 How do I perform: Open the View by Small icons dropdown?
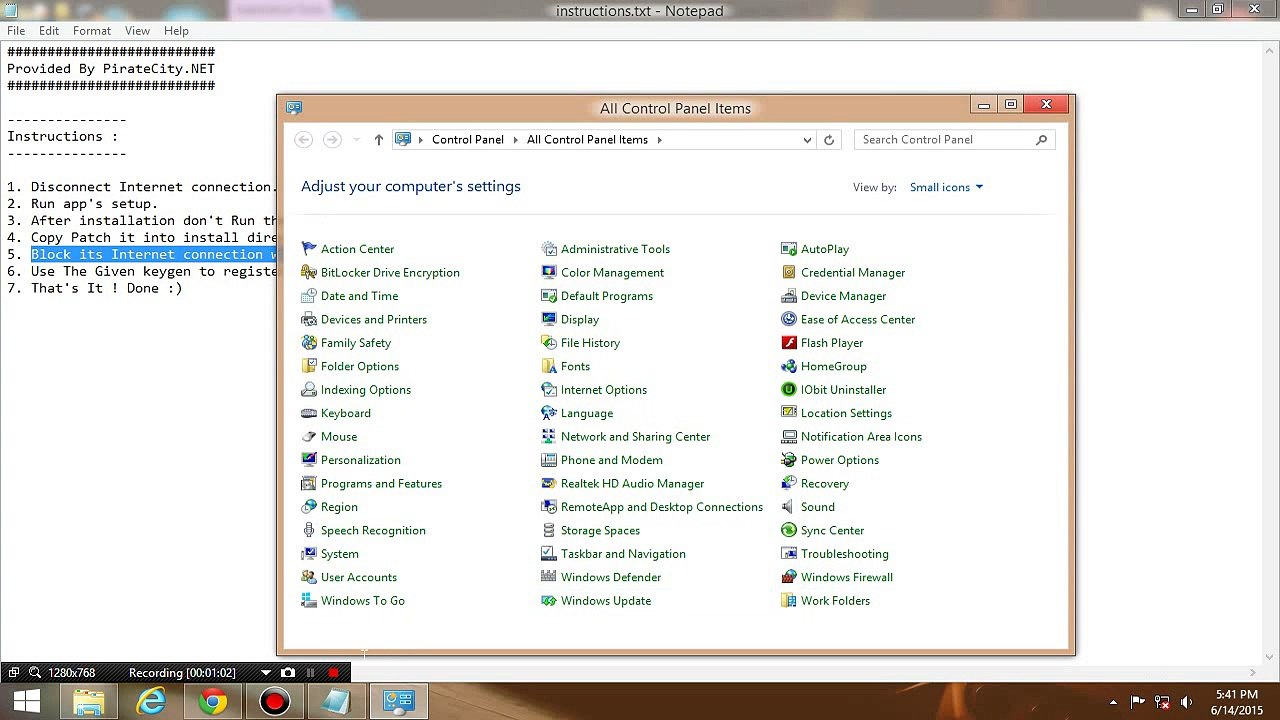pos(946,187)
